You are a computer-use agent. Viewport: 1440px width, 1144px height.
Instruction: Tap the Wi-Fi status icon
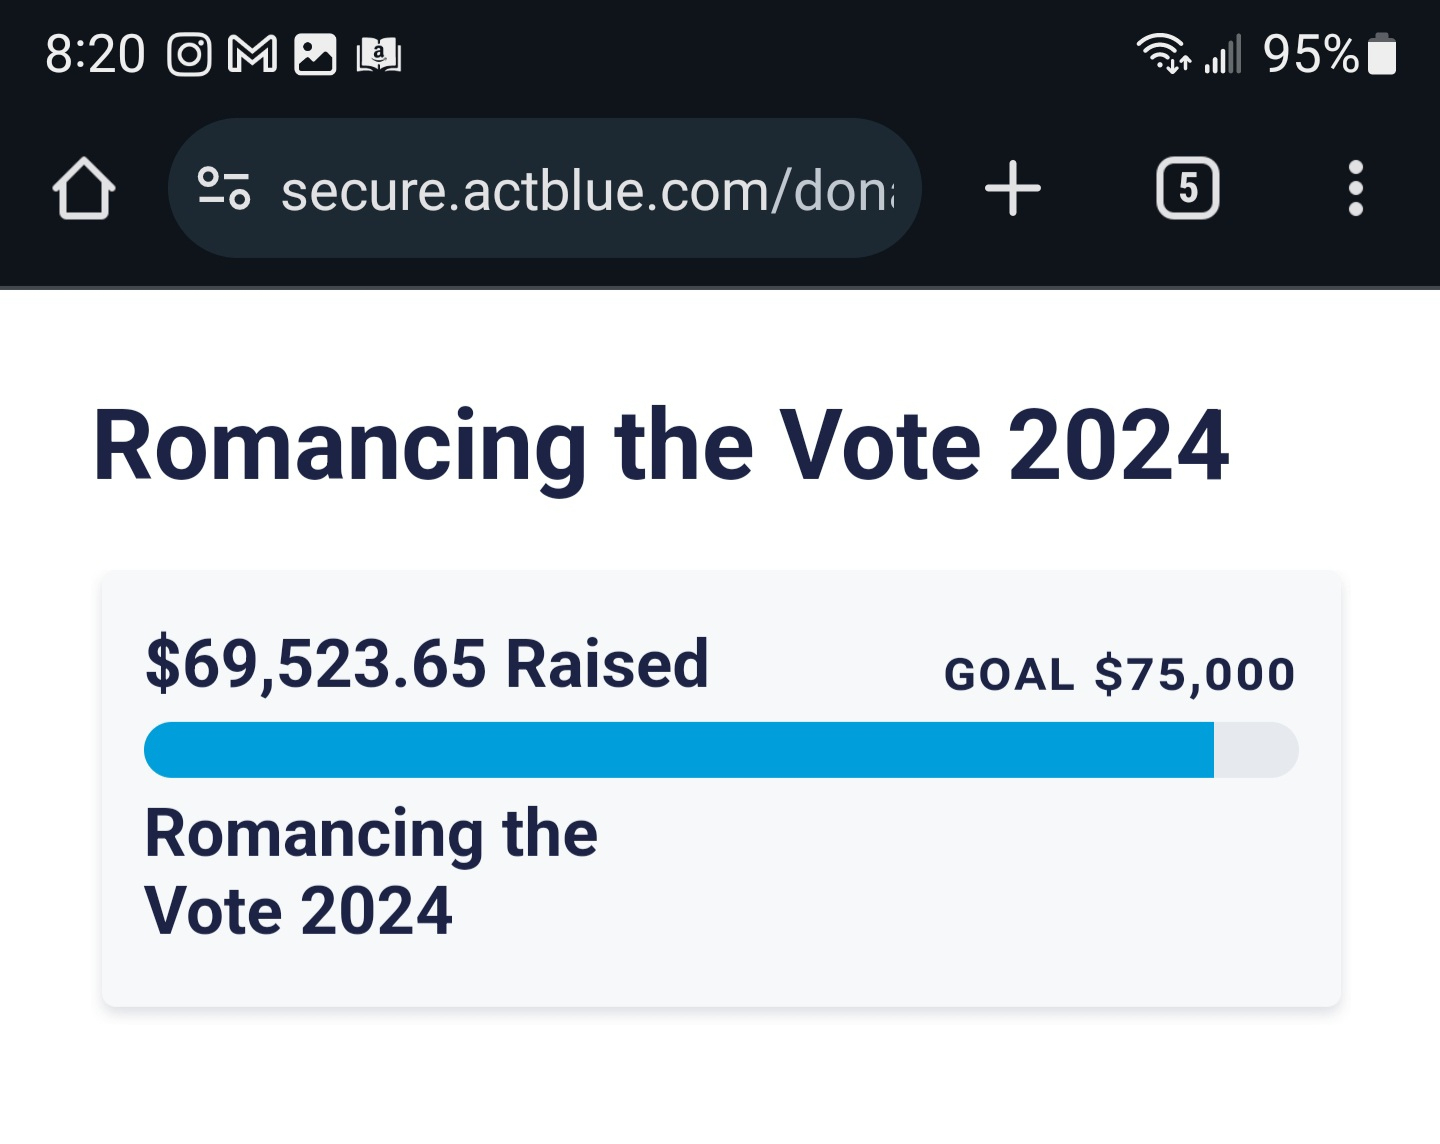[x=1163, y=53]
